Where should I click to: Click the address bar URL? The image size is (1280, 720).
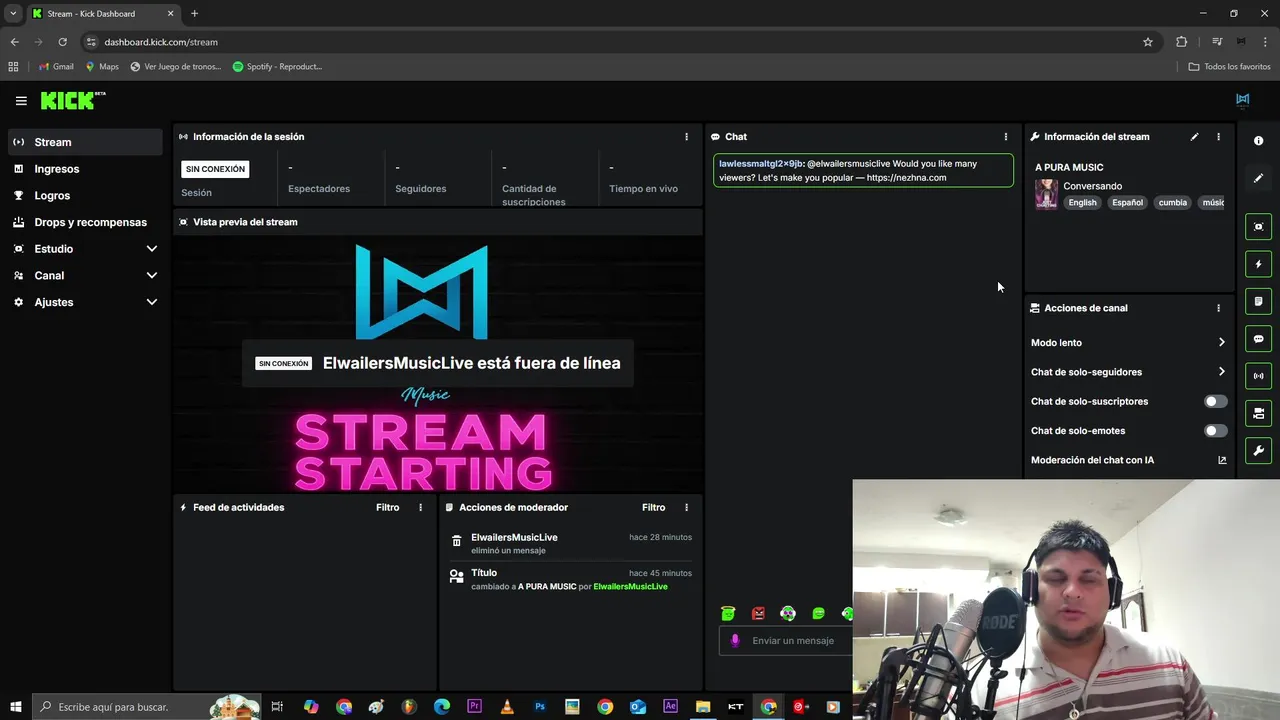click(x=161, y=42)
